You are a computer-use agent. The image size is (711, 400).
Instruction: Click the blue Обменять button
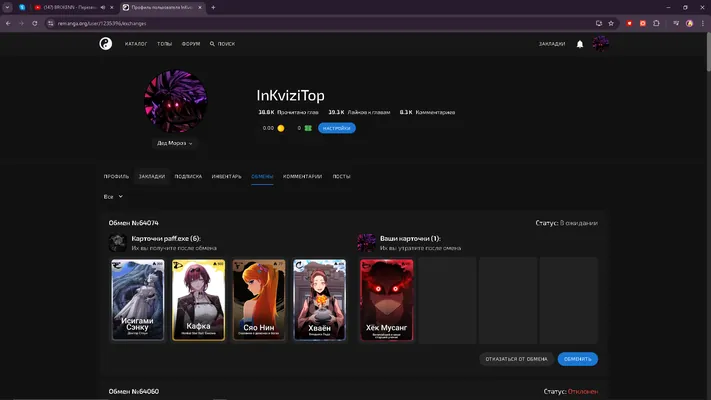(578, 359)
